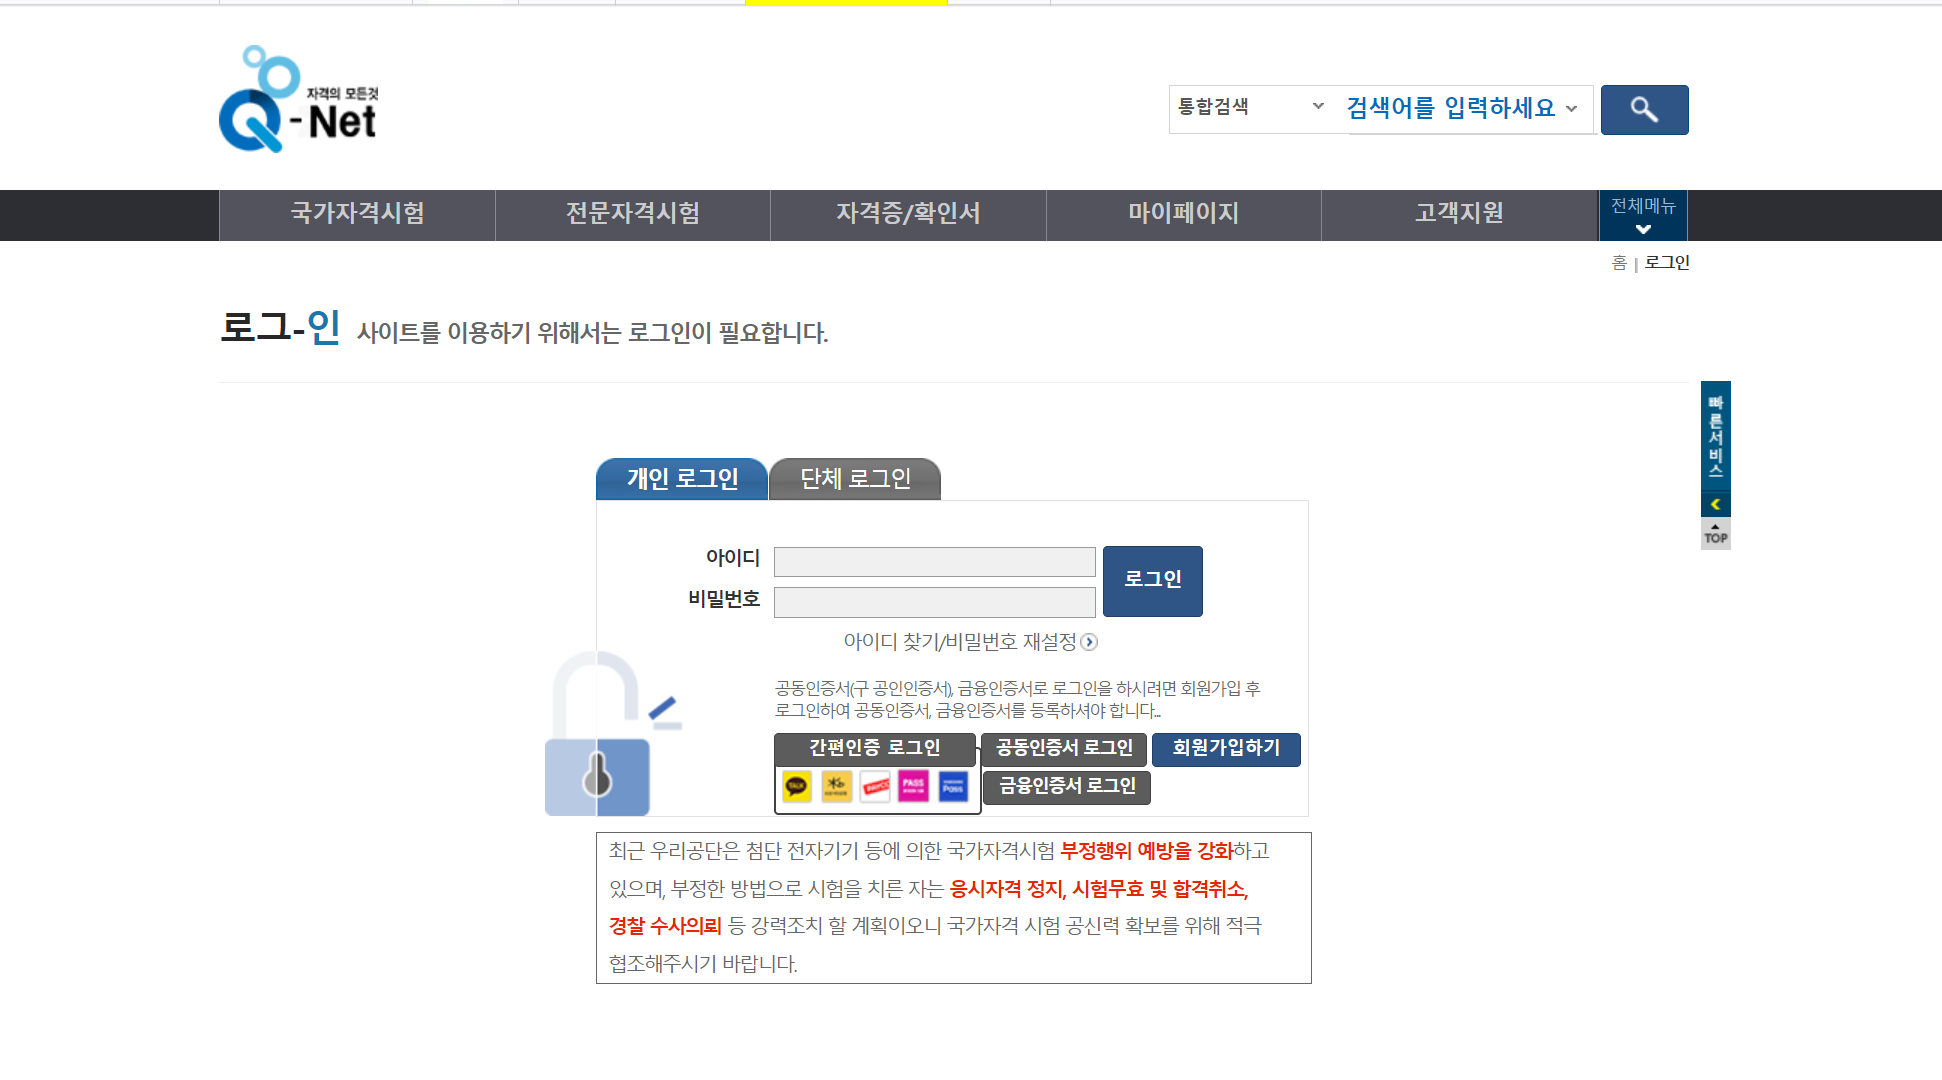Open the 마이페이지 menu
1942x1080 pixels.
coord(1183,214)
